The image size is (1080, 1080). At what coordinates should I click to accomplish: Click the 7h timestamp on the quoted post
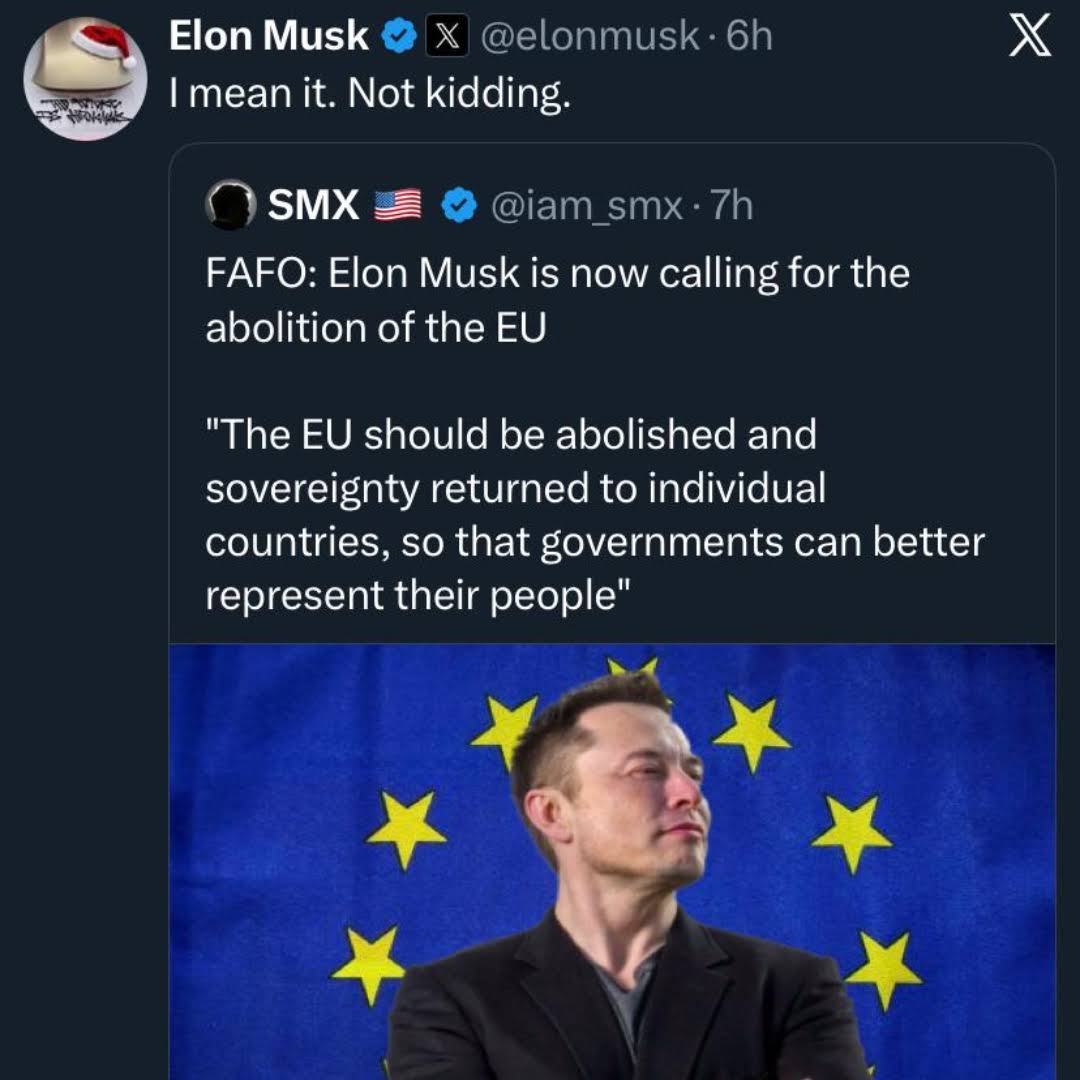(730, 206)
